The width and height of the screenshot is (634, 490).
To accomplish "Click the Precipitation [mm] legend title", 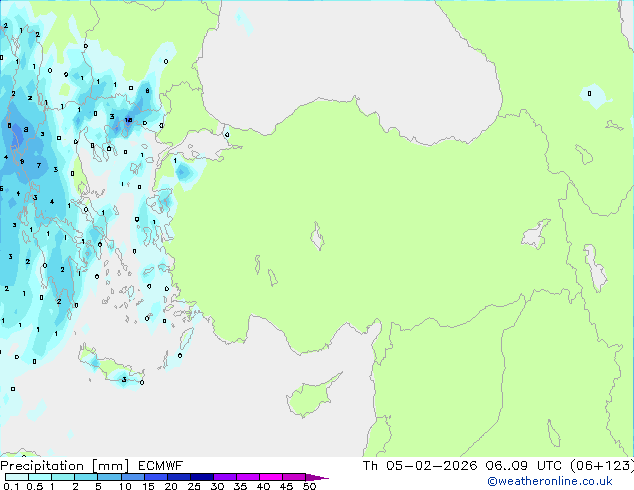I will click(x=60, y=466).
